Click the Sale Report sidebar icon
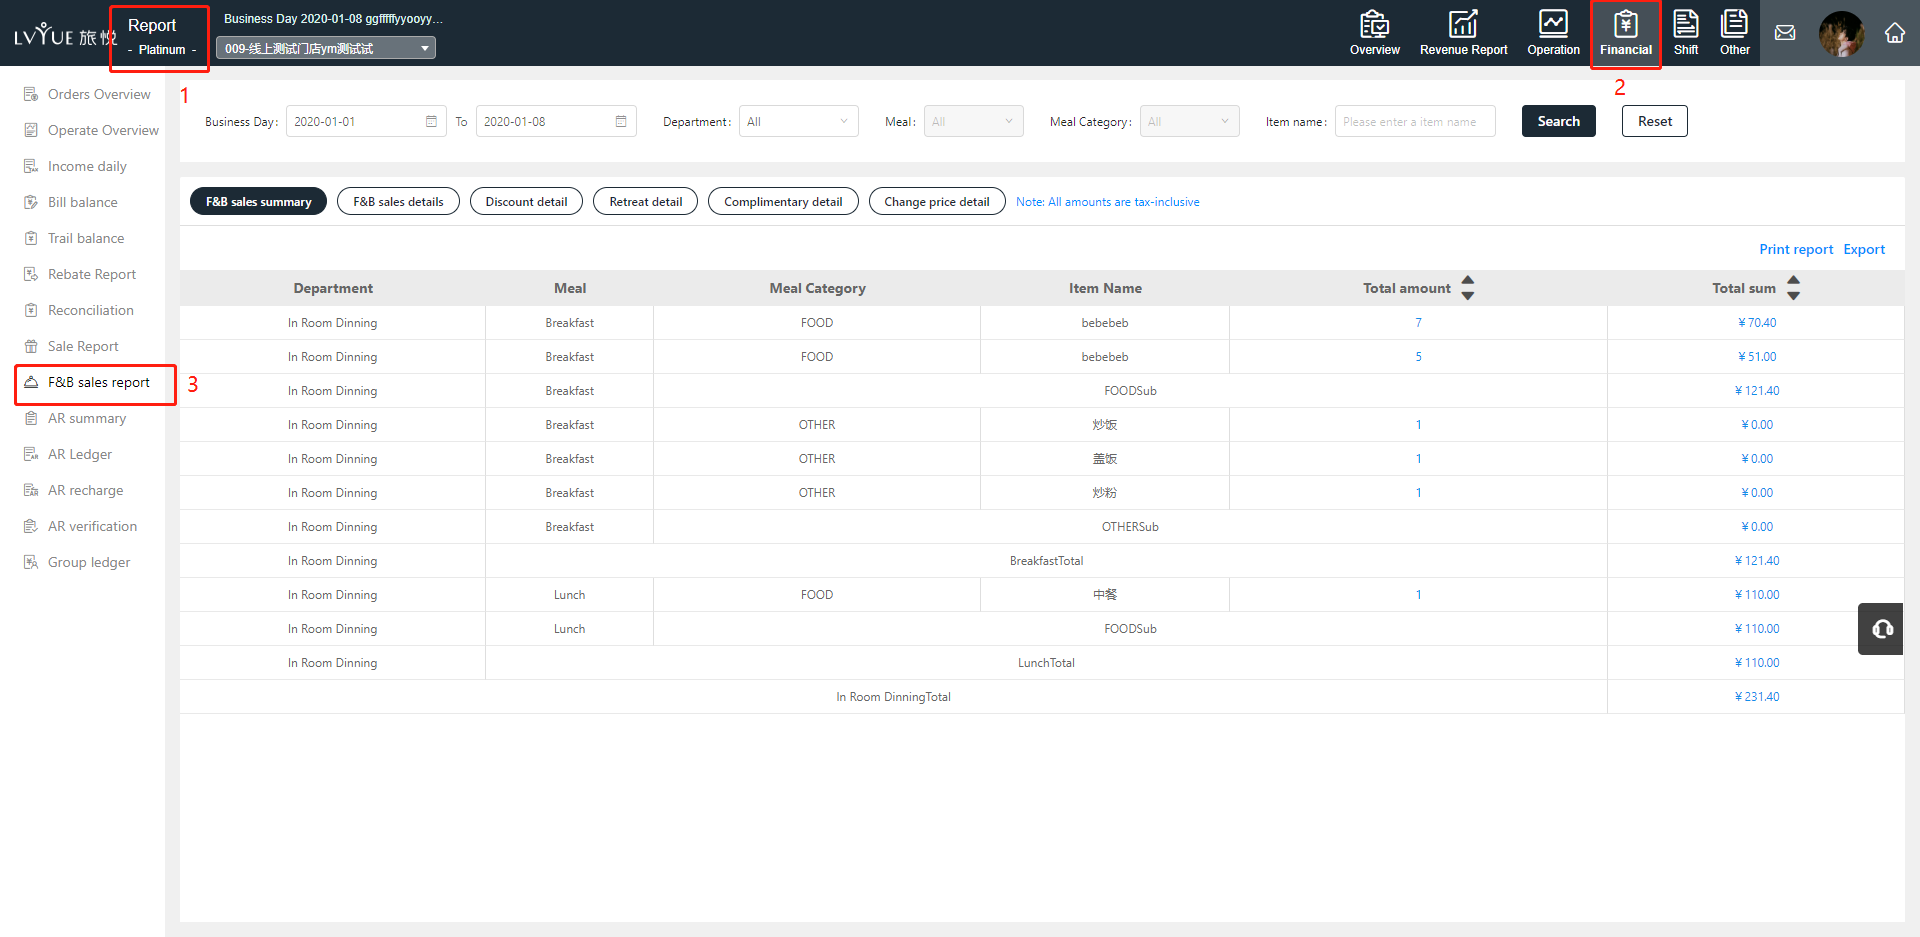 click(x=31, y=346)
